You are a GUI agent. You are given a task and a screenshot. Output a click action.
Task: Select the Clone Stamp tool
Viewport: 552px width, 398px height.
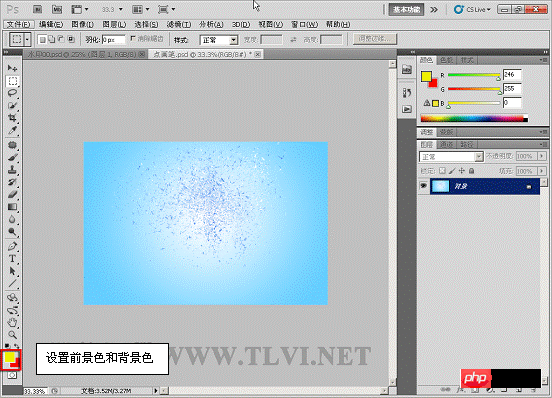[12, 170]
